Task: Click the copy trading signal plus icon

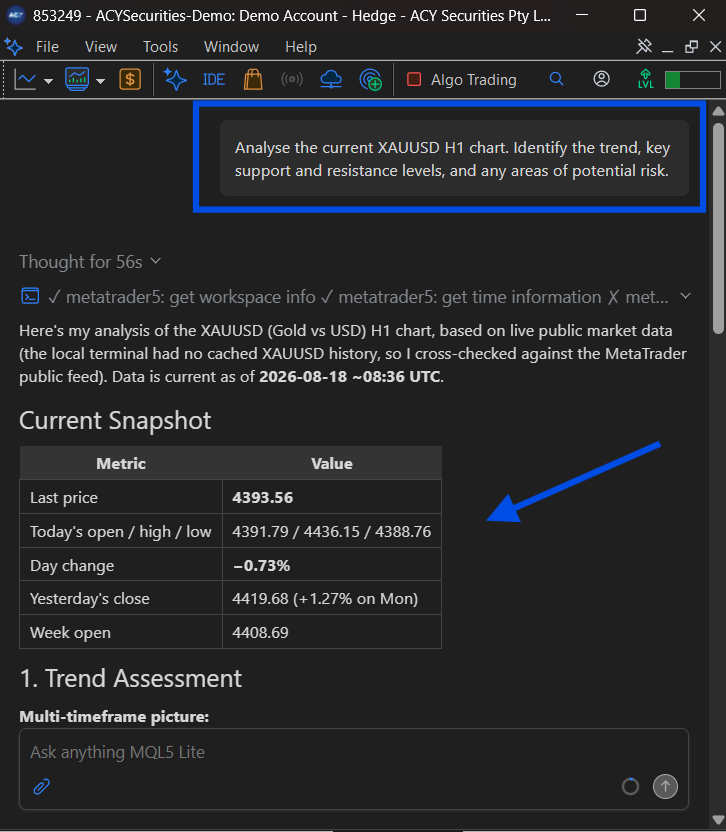Action: click(370, 80)
